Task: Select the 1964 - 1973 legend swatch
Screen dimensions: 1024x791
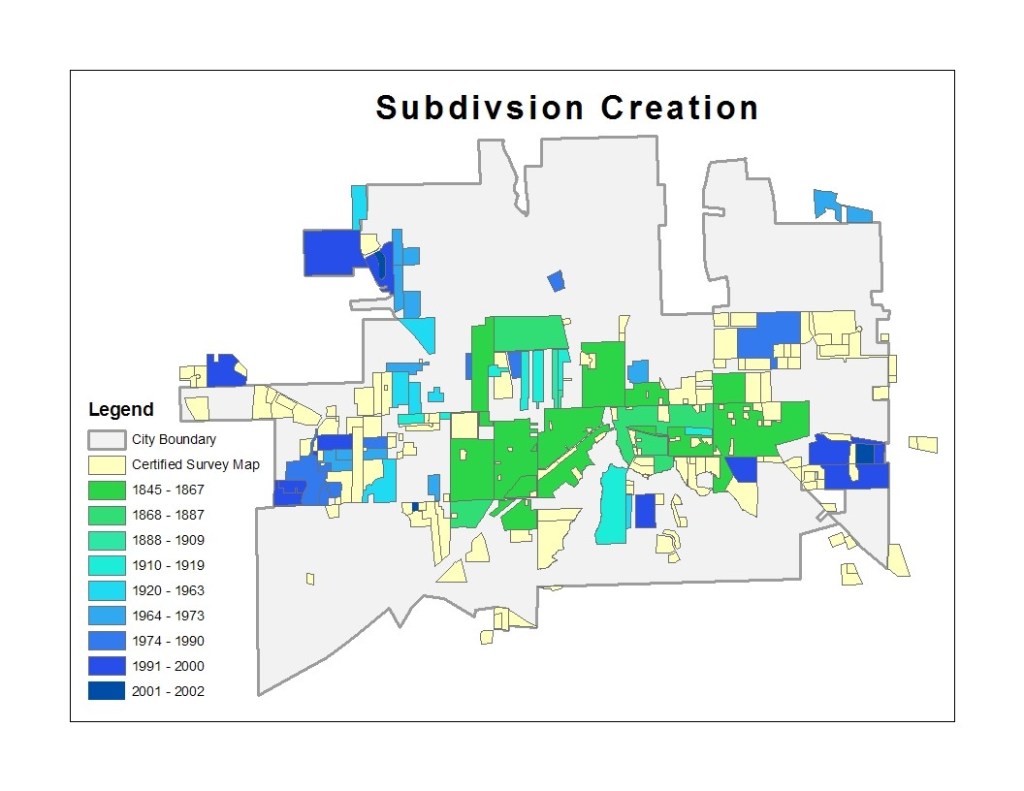Action: pos(106,615)
